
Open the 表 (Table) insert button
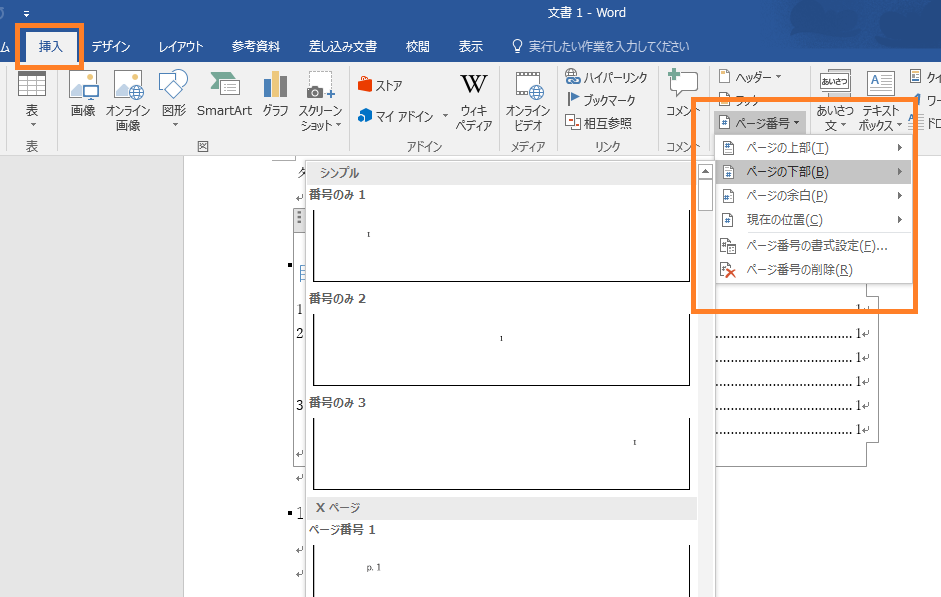[32, 99]
